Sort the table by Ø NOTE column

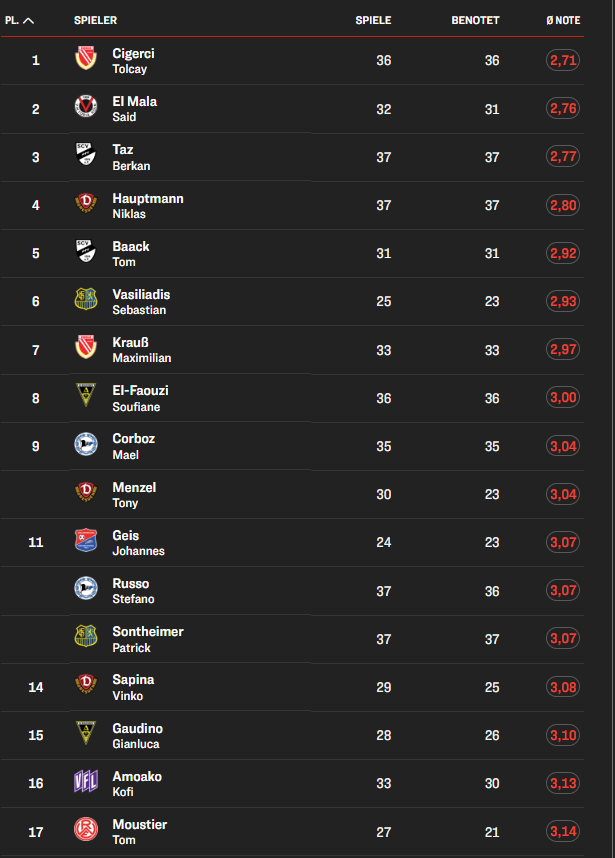point(563,20)
